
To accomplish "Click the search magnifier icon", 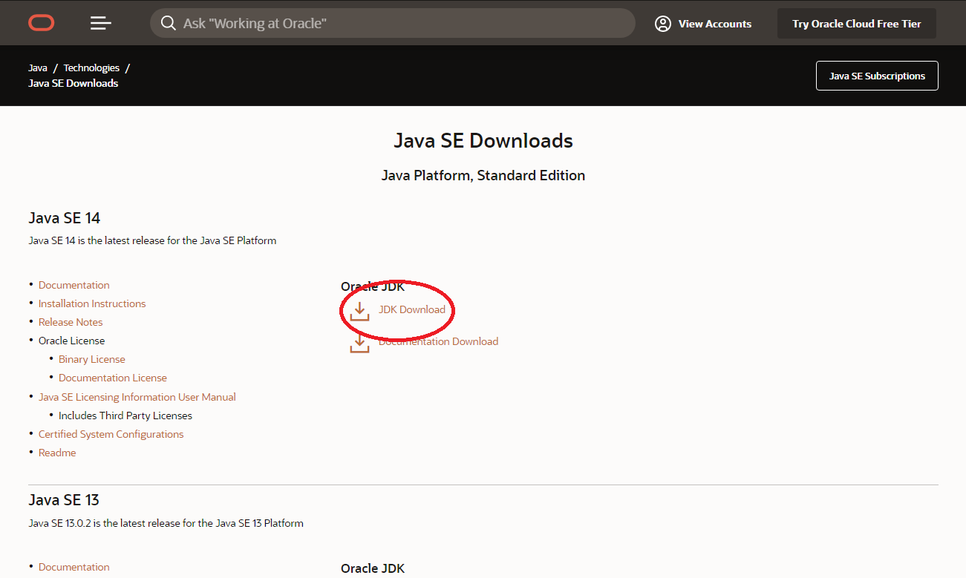I will (168, 23).
